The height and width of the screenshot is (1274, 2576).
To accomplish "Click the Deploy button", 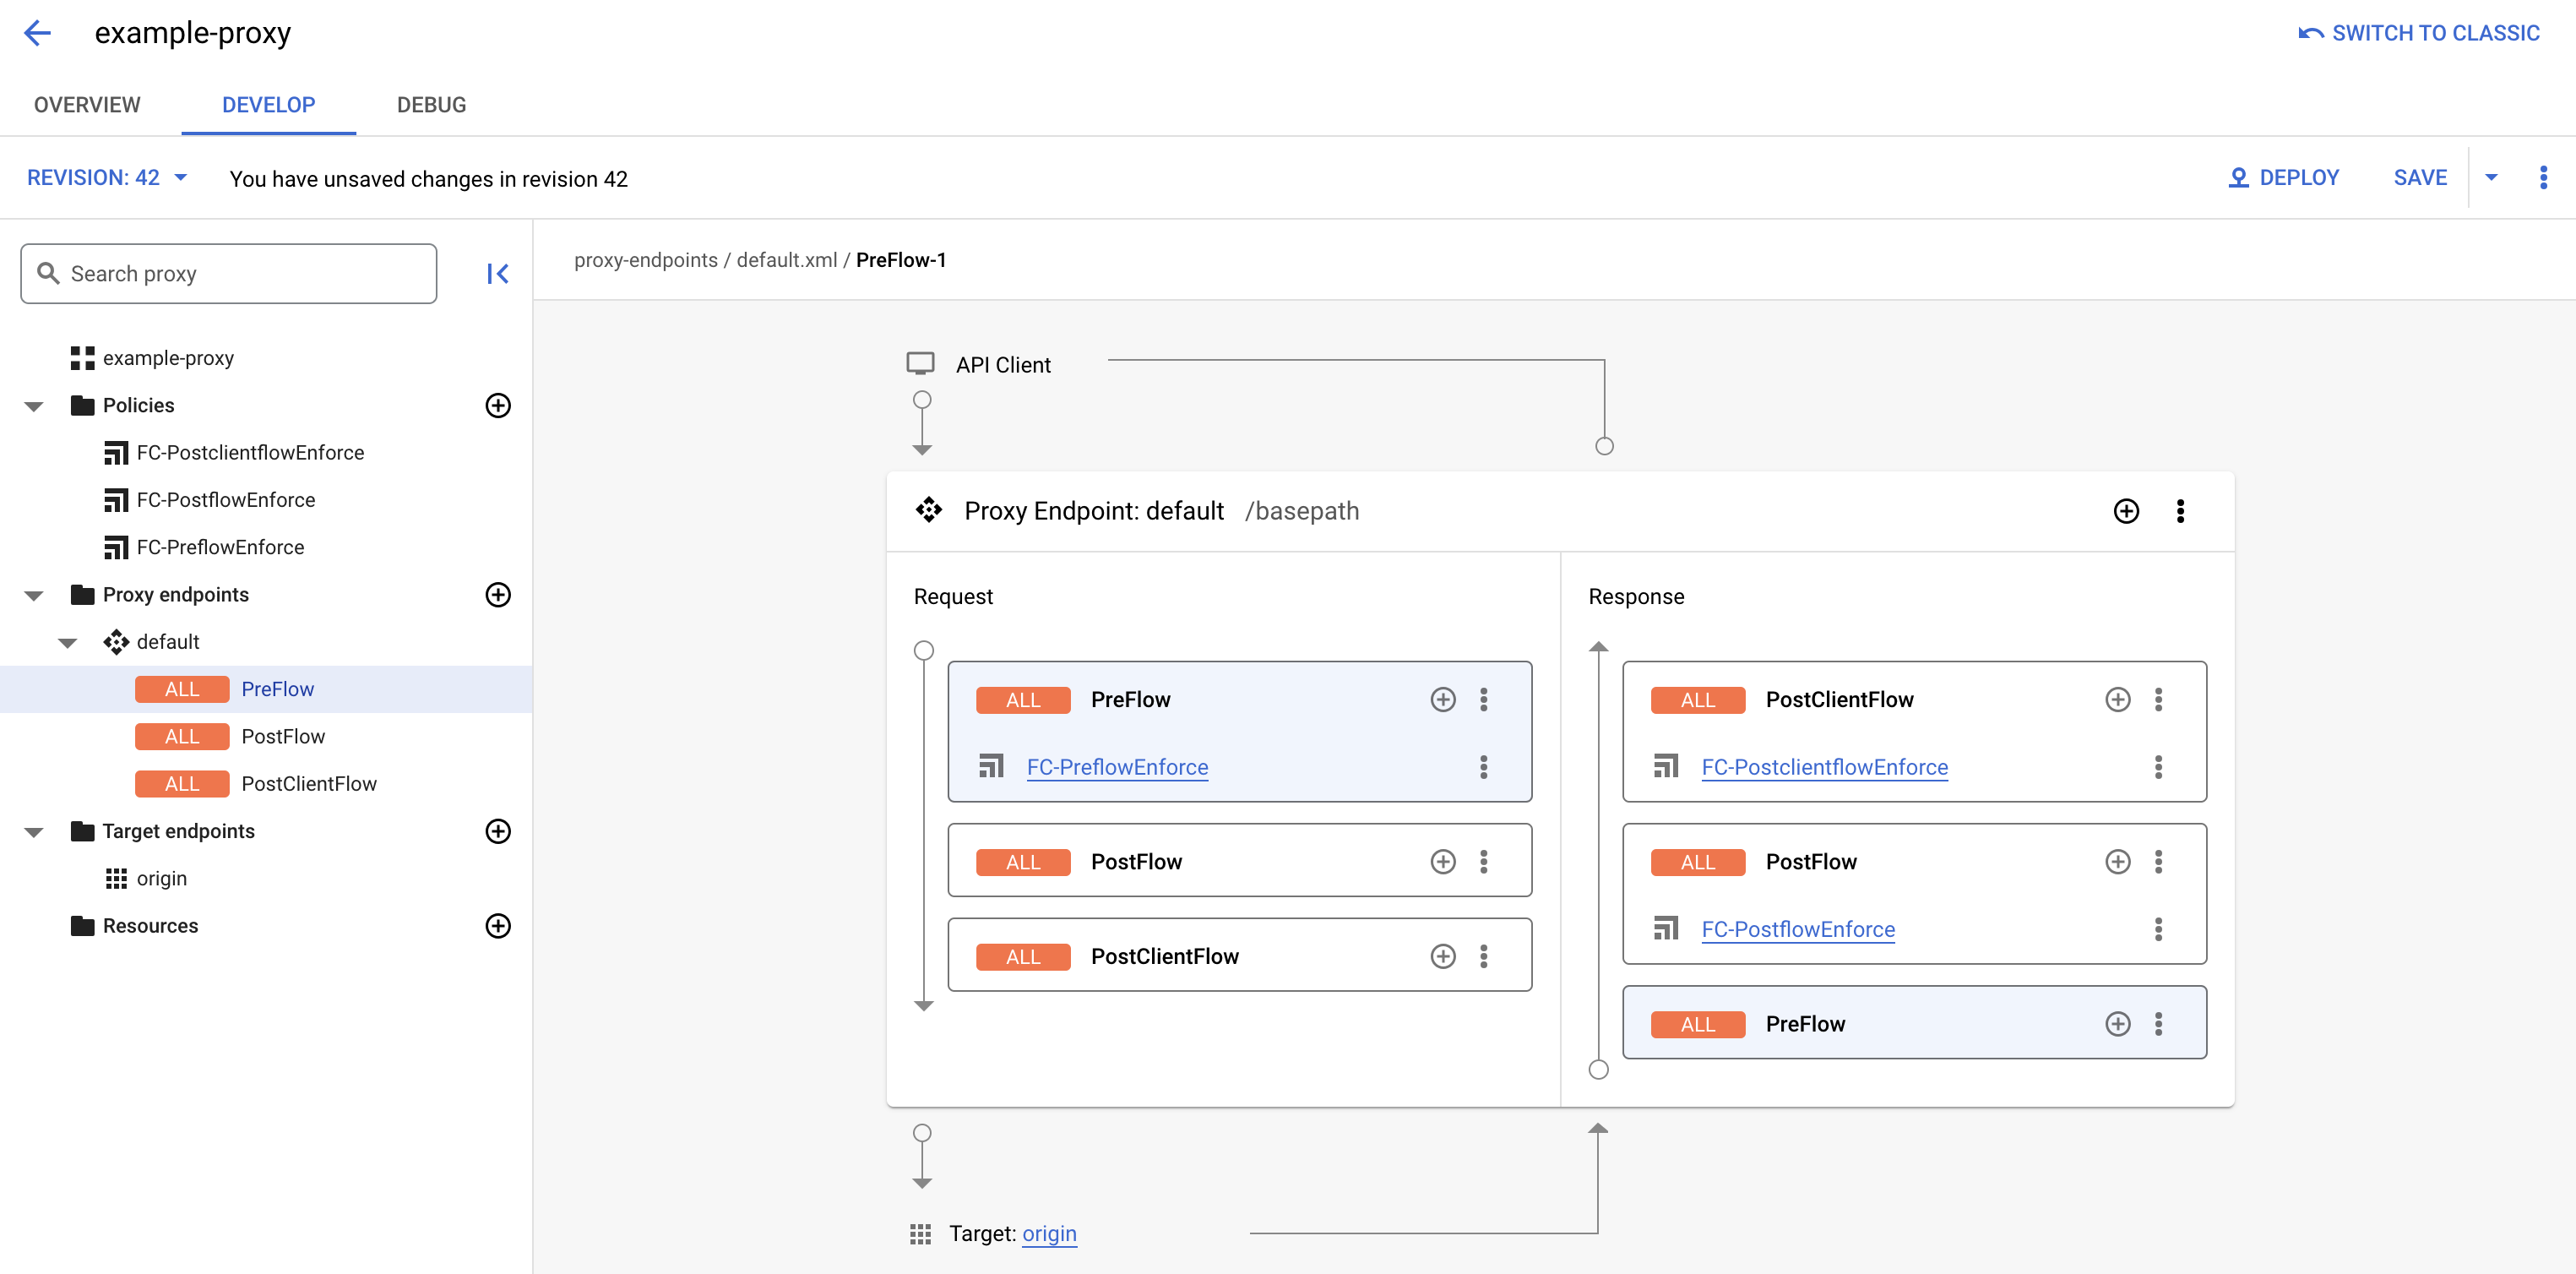I will [2283, 178].
